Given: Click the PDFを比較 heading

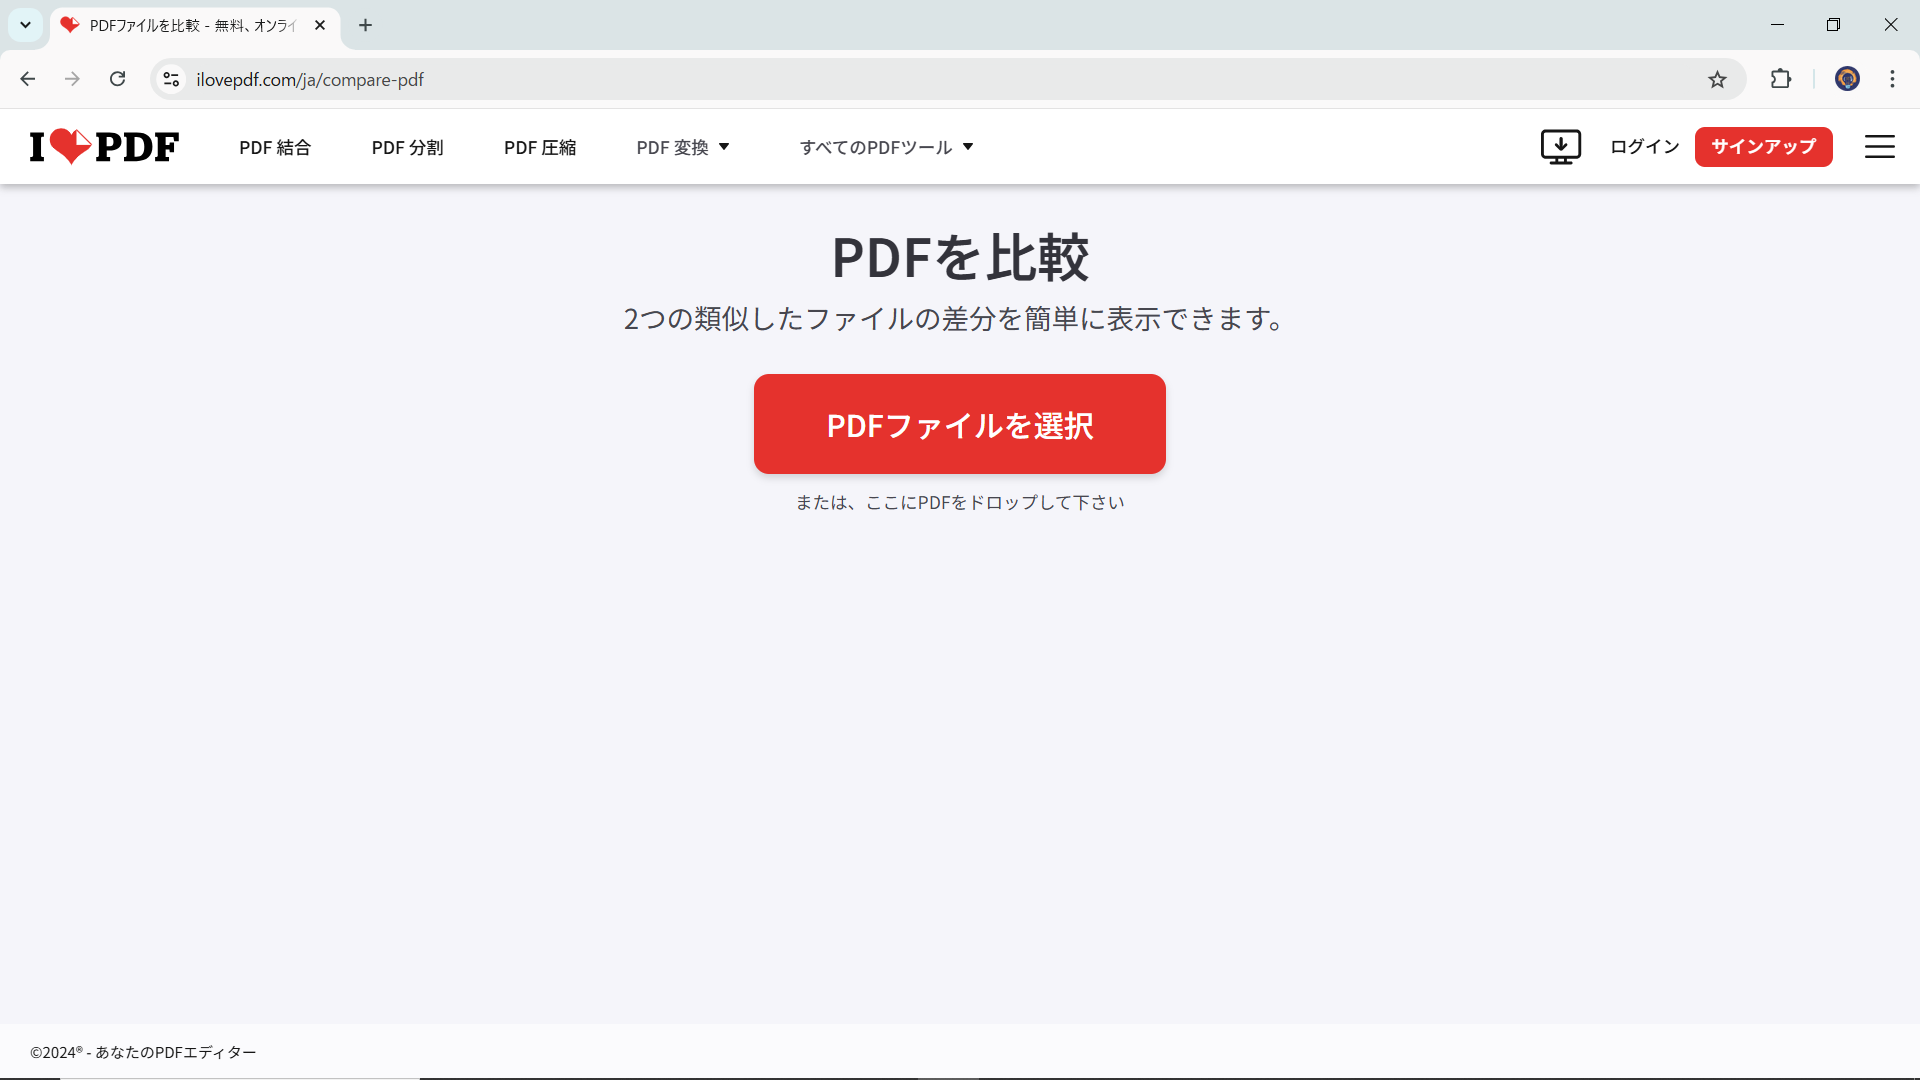Looking at the screenshot, I should [960, 257].
